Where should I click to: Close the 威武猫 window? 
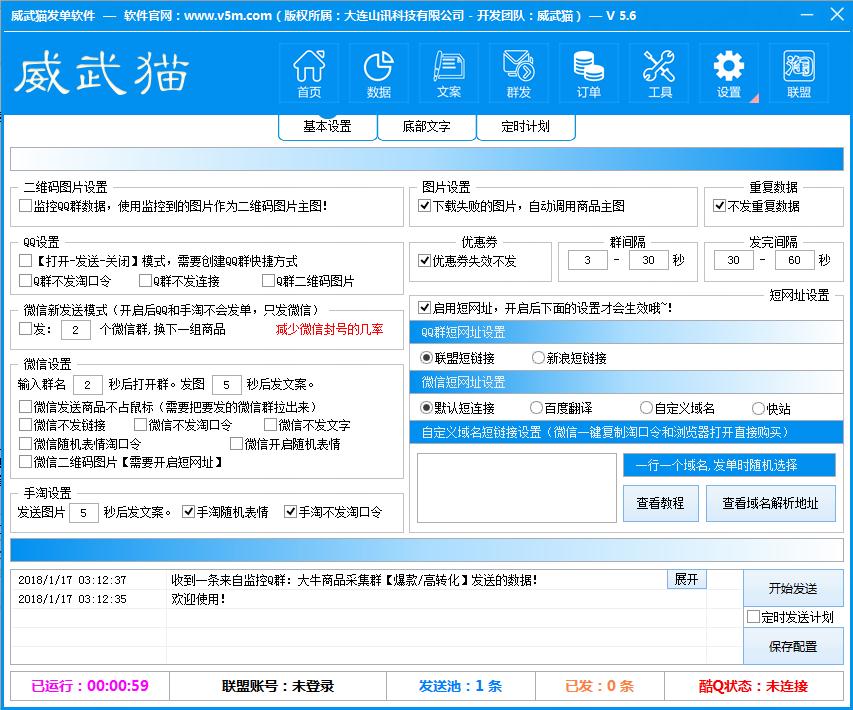(837, 15)
